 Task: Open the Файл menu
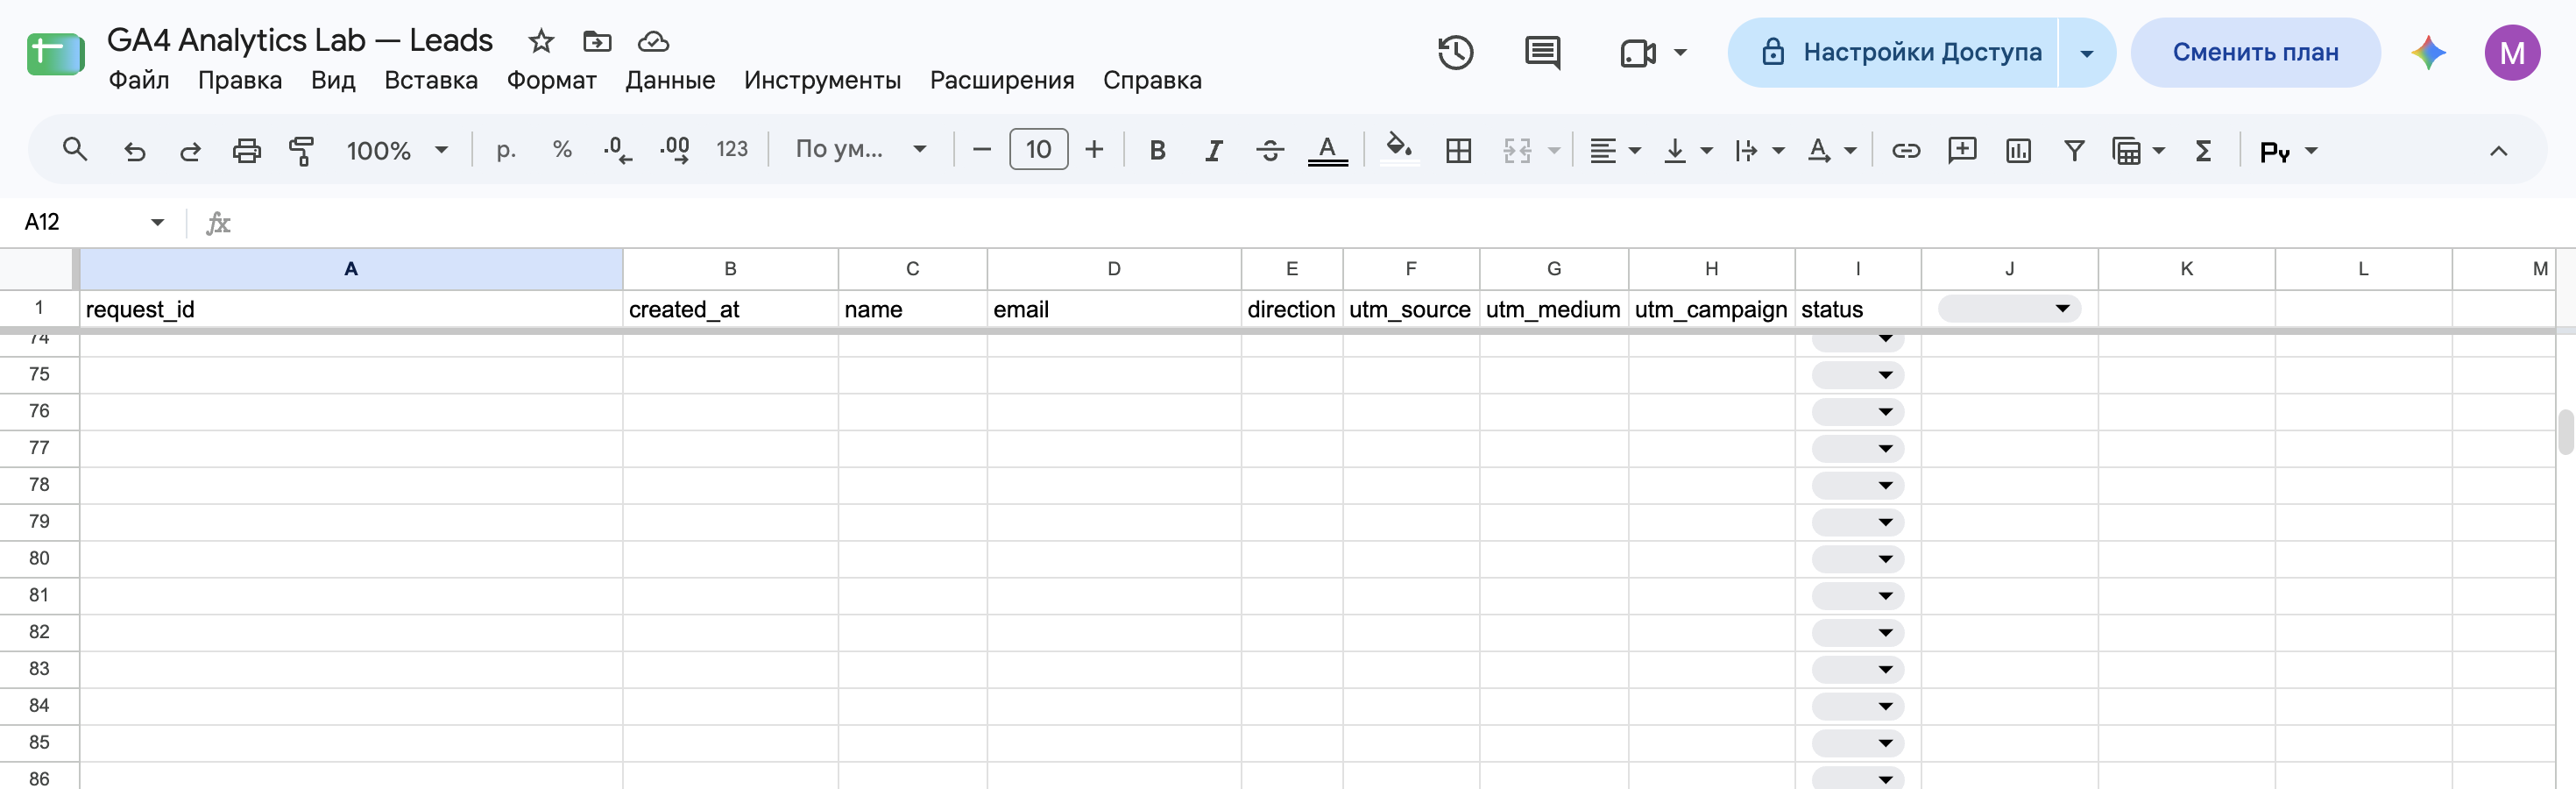139,80
